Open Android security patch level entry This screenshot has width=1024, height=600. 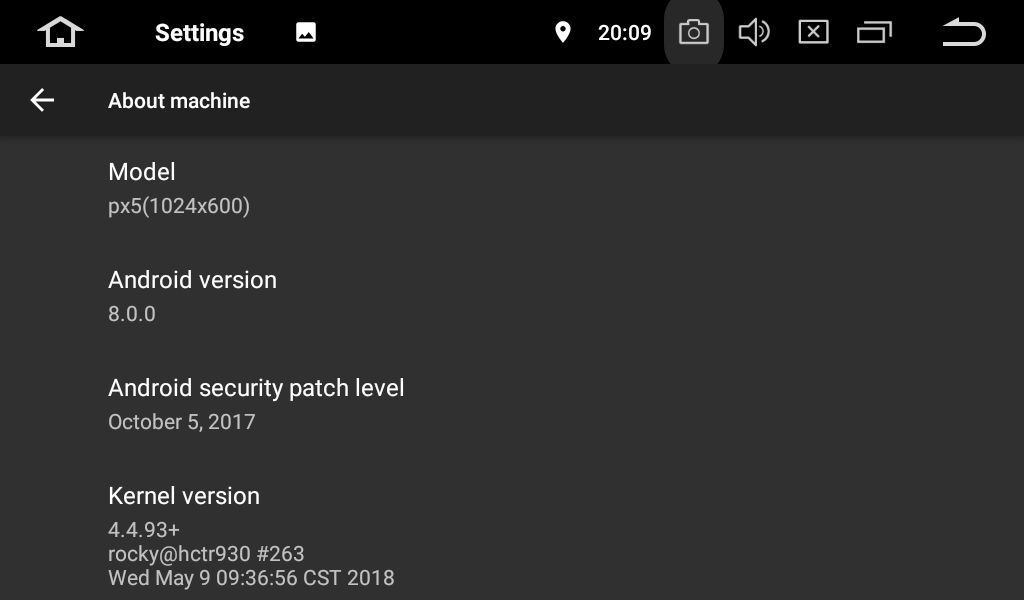(512, 404)
